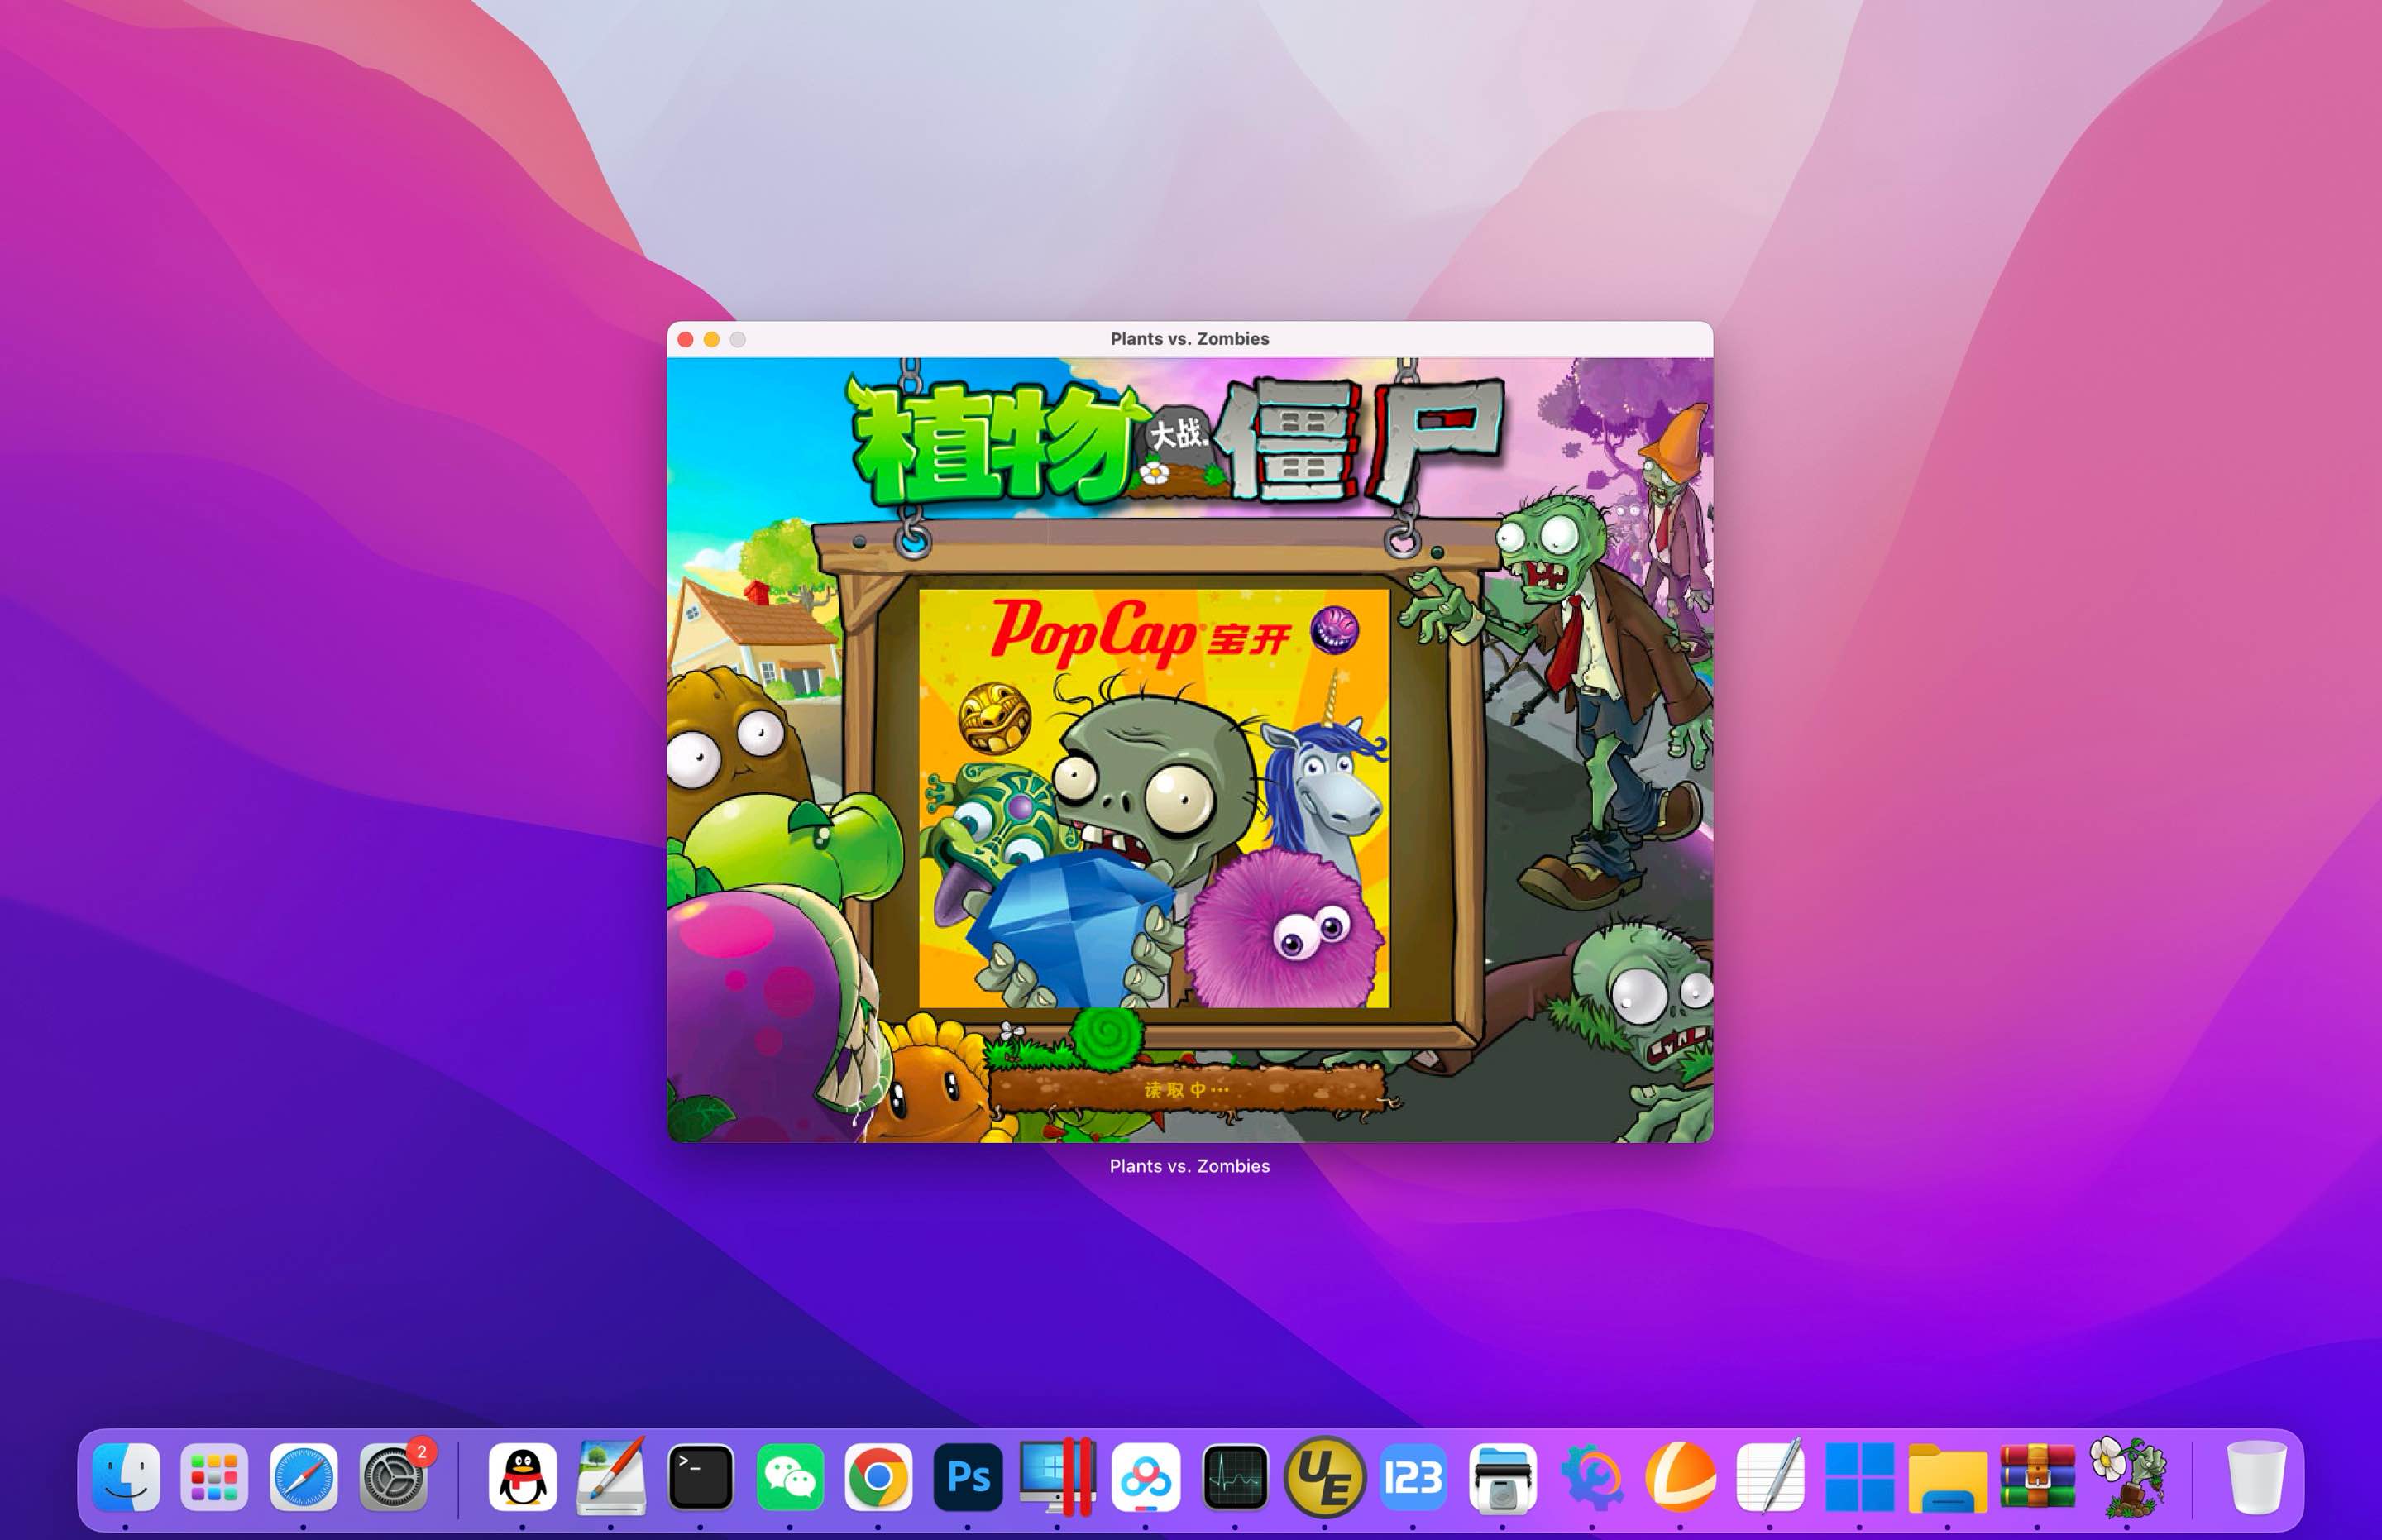Open Photoshop from the dock
Viewport: 2382px width, 1540px height.
pyautogui.click(x=968, y=1477)
